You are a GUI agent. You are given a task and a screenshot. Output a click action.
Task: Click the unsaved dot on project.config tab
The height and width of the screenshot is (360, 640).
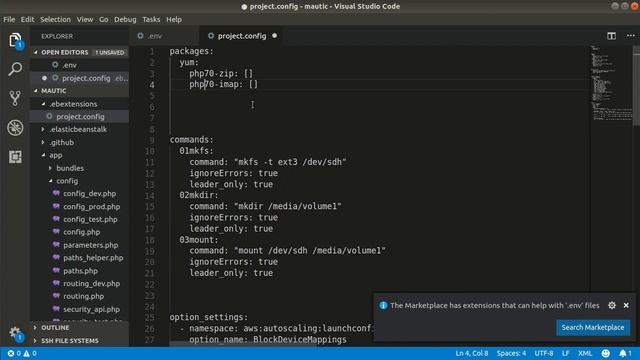[274, 36]
